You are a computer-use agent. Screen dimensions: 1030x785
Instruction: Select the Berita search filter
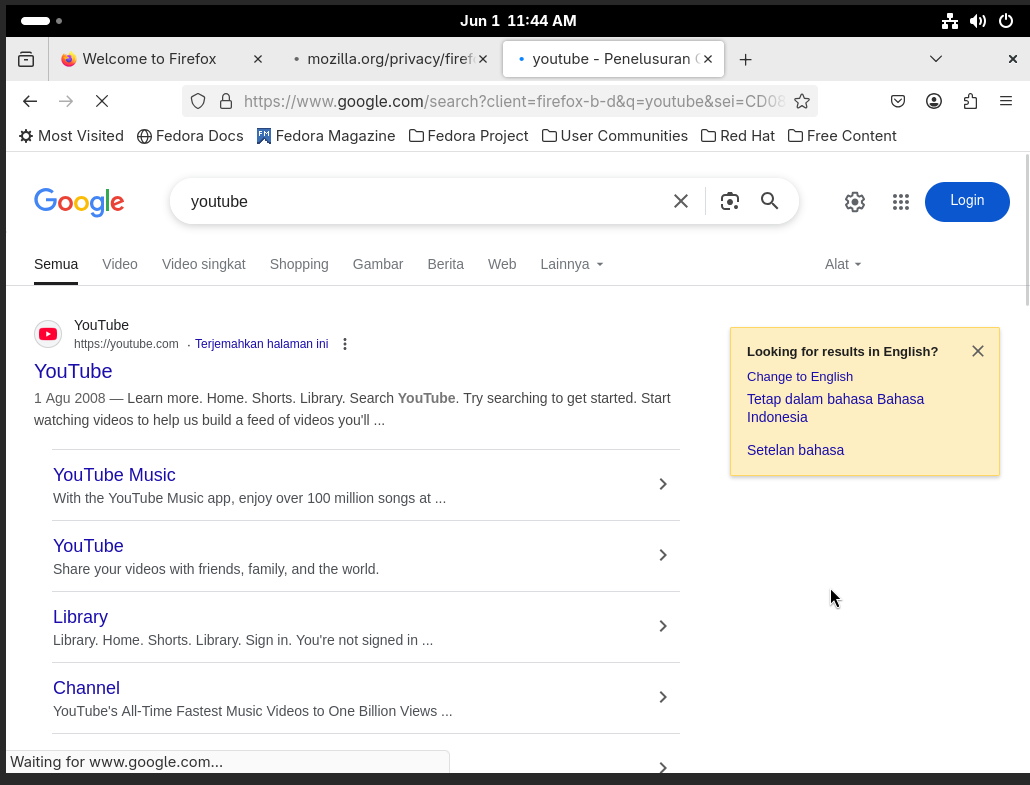[x=445, y=264]
